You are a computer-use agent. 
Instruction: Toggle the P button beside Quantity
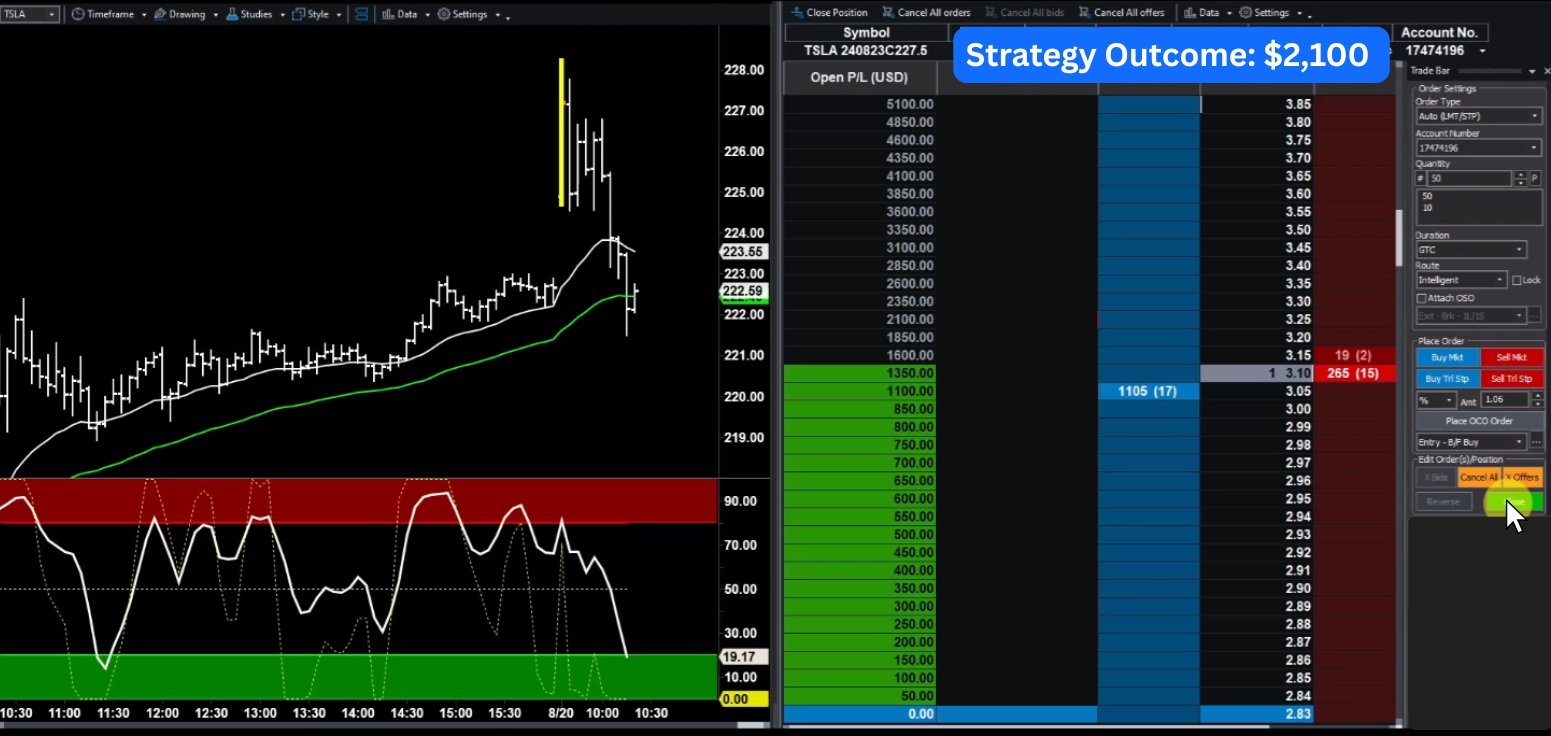(1535, 178)
